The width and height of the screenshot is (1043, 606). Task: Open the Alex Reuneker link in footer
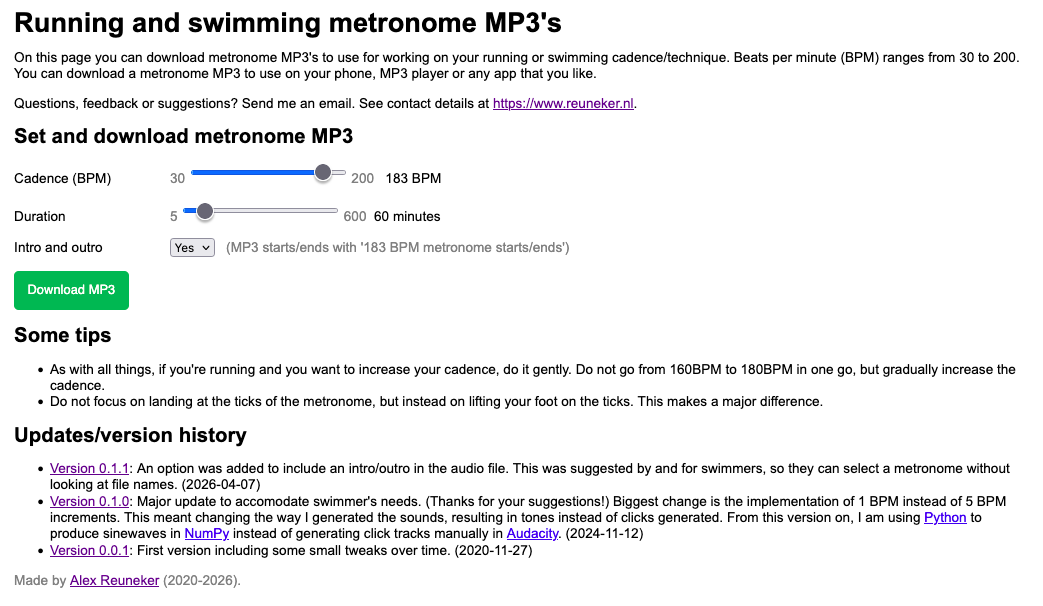point(114,580)
